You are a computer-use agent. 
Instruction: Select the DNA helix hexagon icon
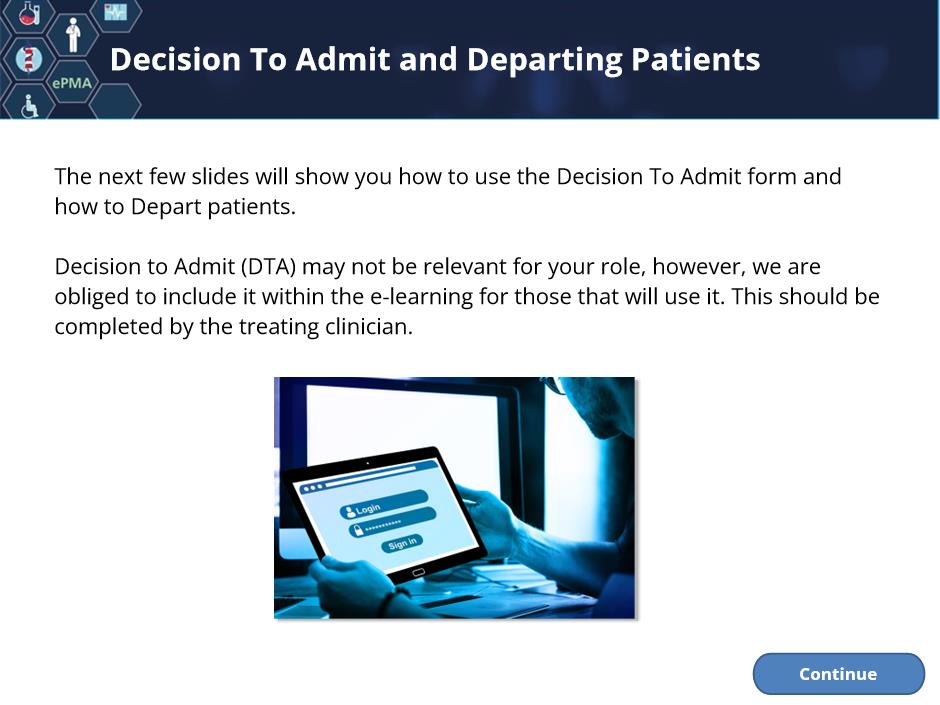[28, 59]
